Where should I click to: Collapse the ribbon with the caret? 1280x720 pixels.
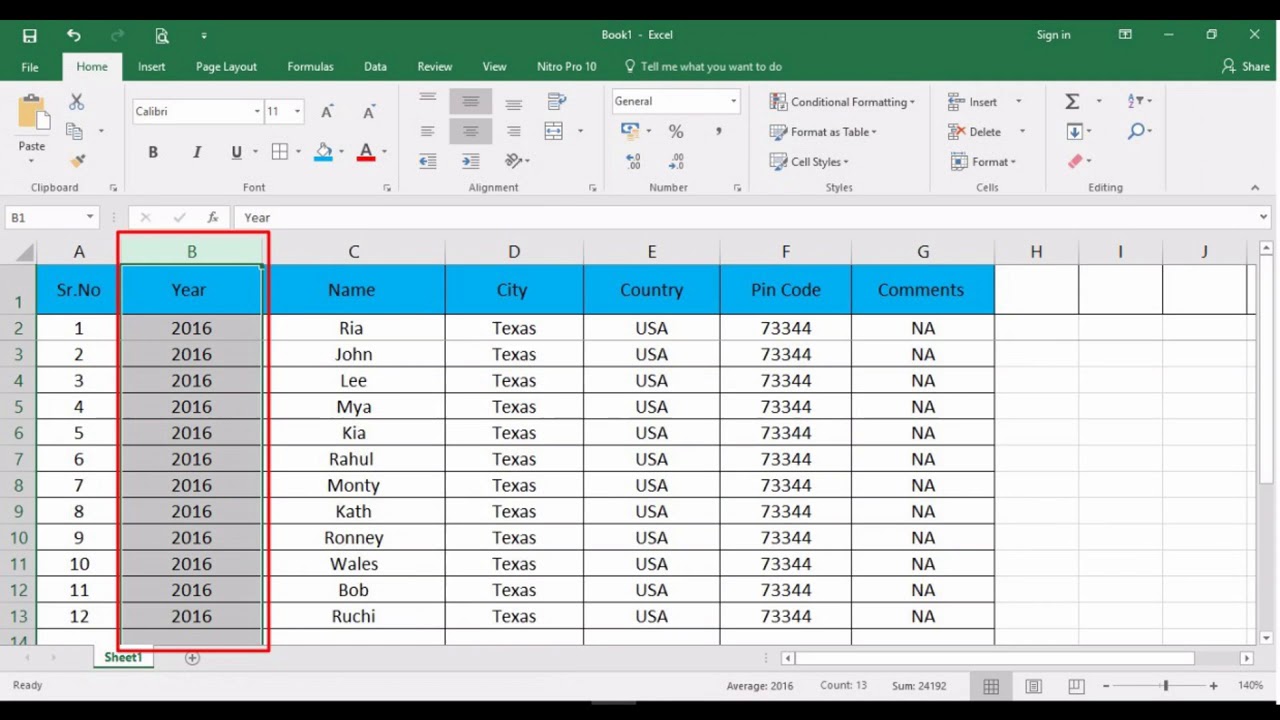click(1255, 187)
